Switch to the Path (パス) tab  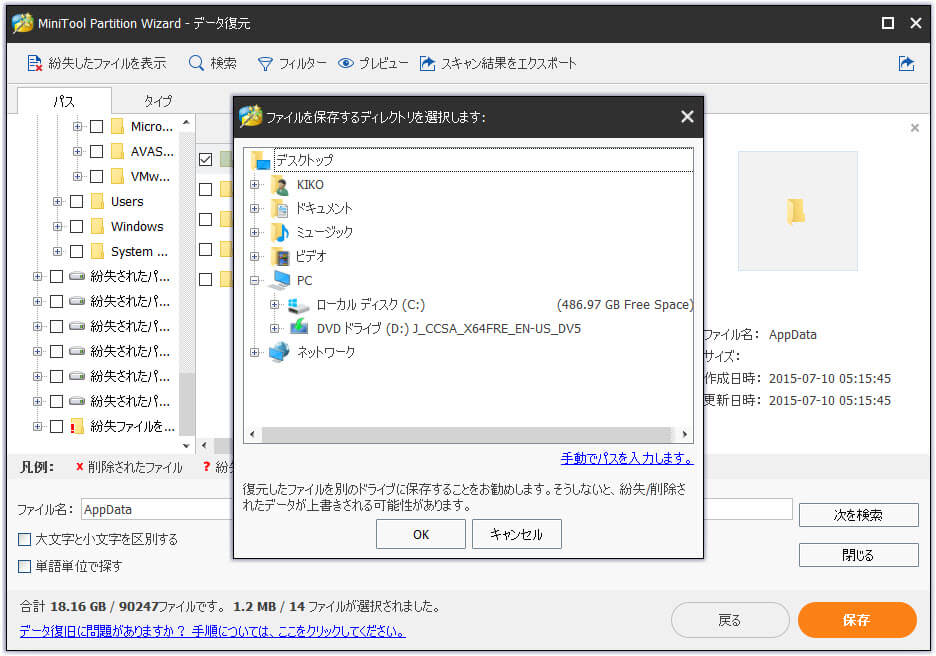(x=64, y=101)
